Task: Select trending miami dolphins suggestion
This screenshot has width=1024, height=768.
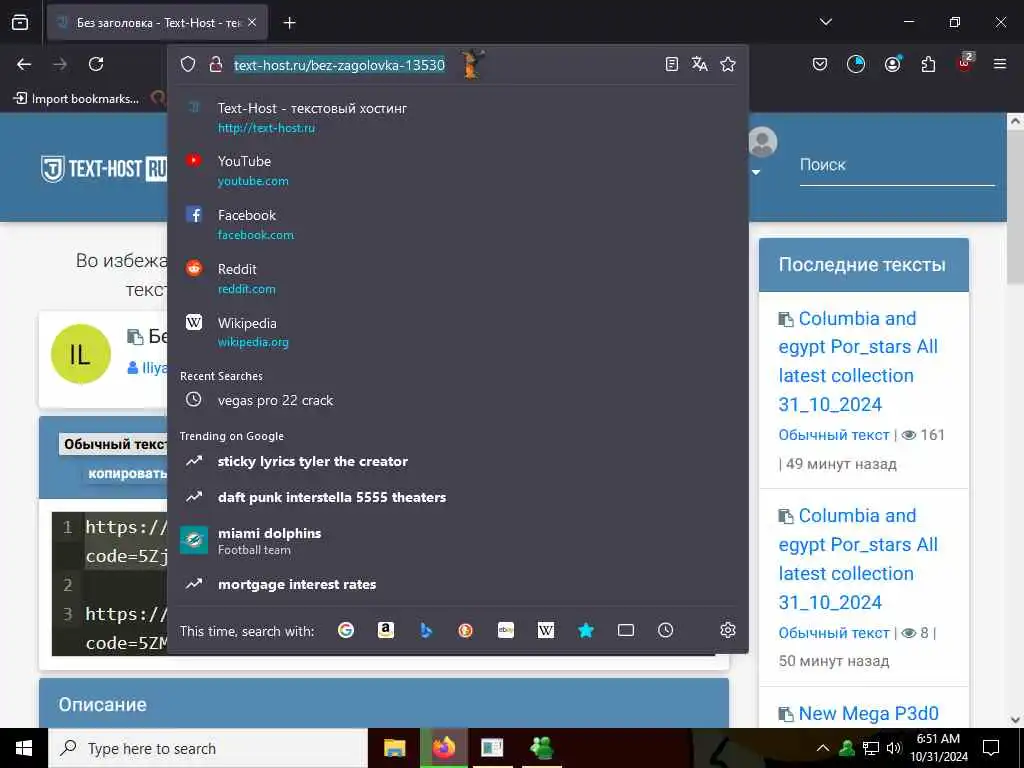Action: pyautogui.click(x=457, y=541)
